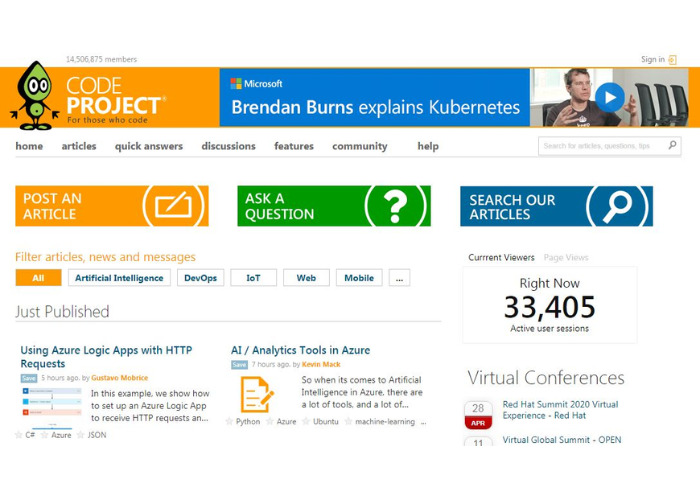
Task: Click the April 28 calendar date icon
Action: 478,413
